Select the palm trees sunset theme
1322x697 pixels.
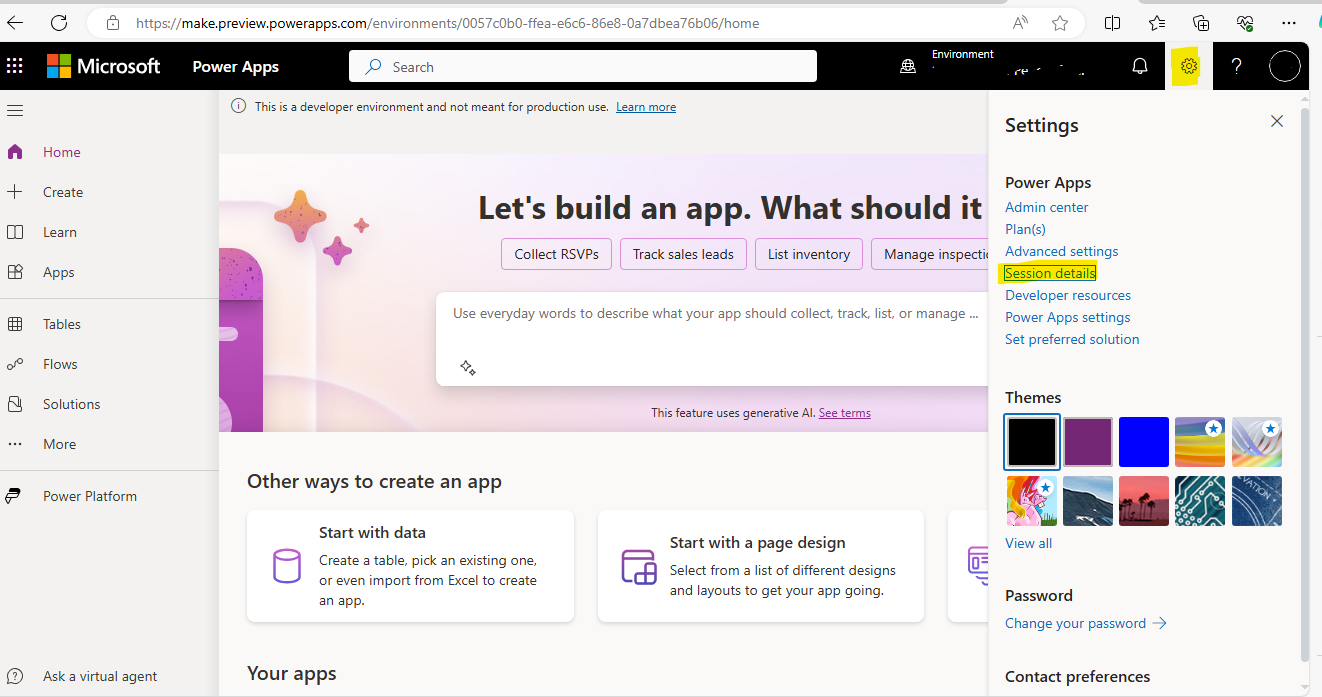tap(1144, 501)
